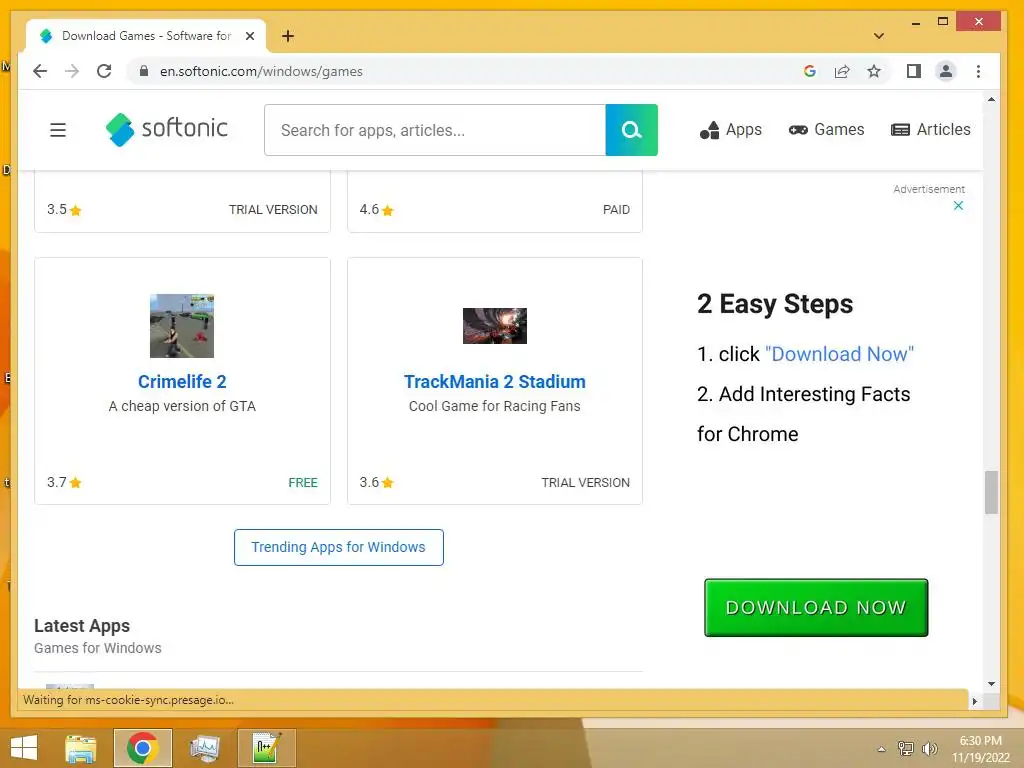Close the Download Games tab
Image resolution: width=1024 pixels, height=768 pixels.
249,36
